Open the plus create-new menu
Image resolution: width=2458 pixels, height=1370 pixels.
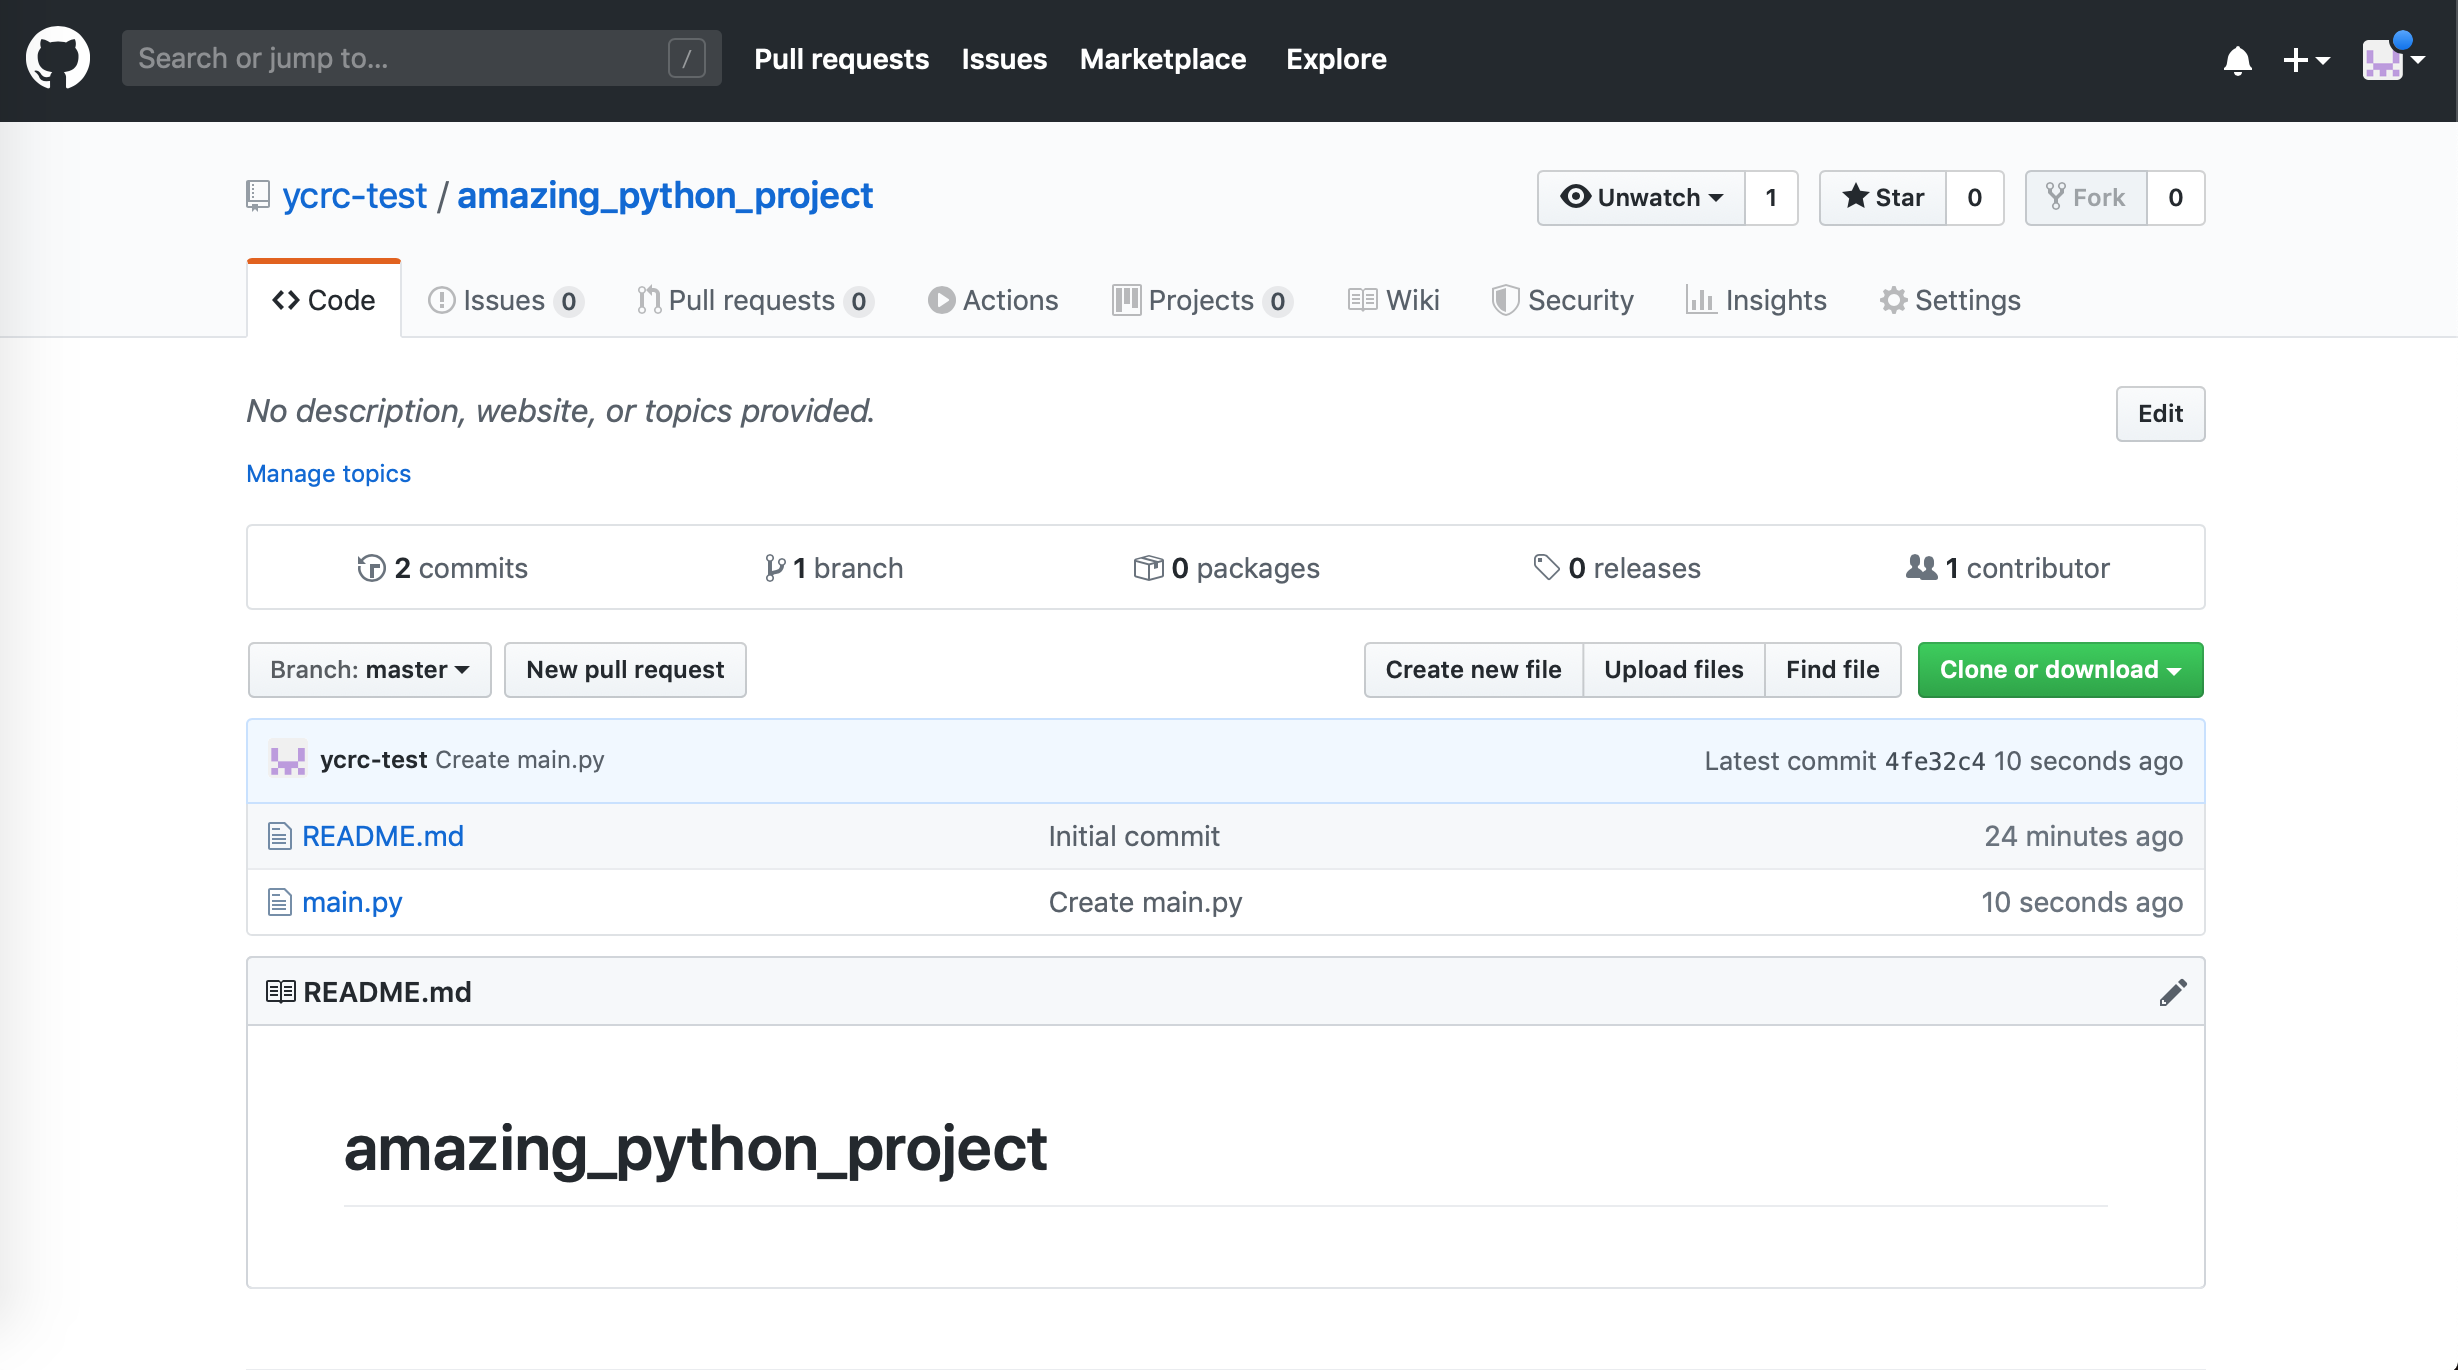(x=2306, y=60)
